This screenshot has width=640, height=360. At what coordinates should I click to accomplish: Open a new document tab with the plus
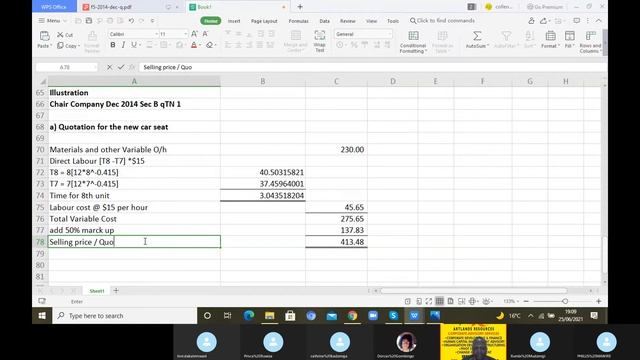click(300, 7)
